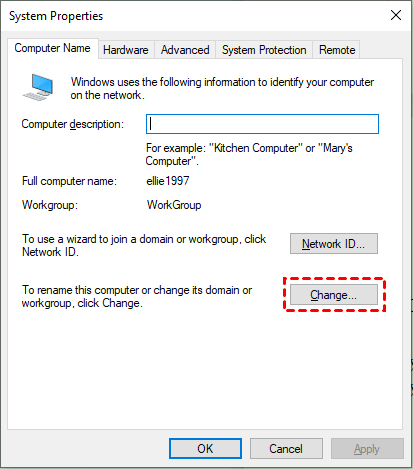The width and height of the screenshot is (413, 469).
Task: Go to the System Protection tab
Action: pos(264,50)
